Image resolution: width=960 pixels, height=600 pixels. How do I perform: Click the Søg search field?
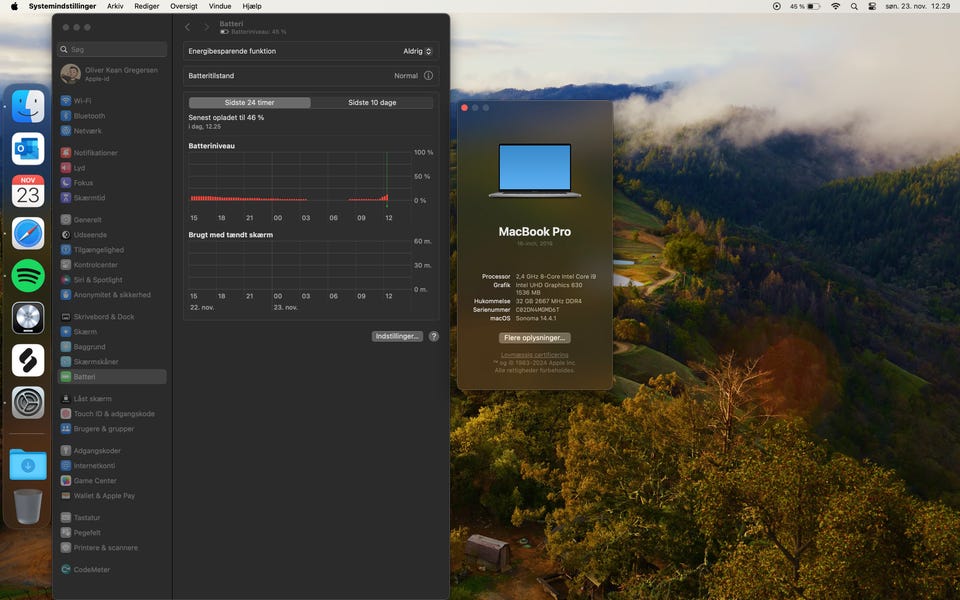pyautogui.click(x=112, y=49)
